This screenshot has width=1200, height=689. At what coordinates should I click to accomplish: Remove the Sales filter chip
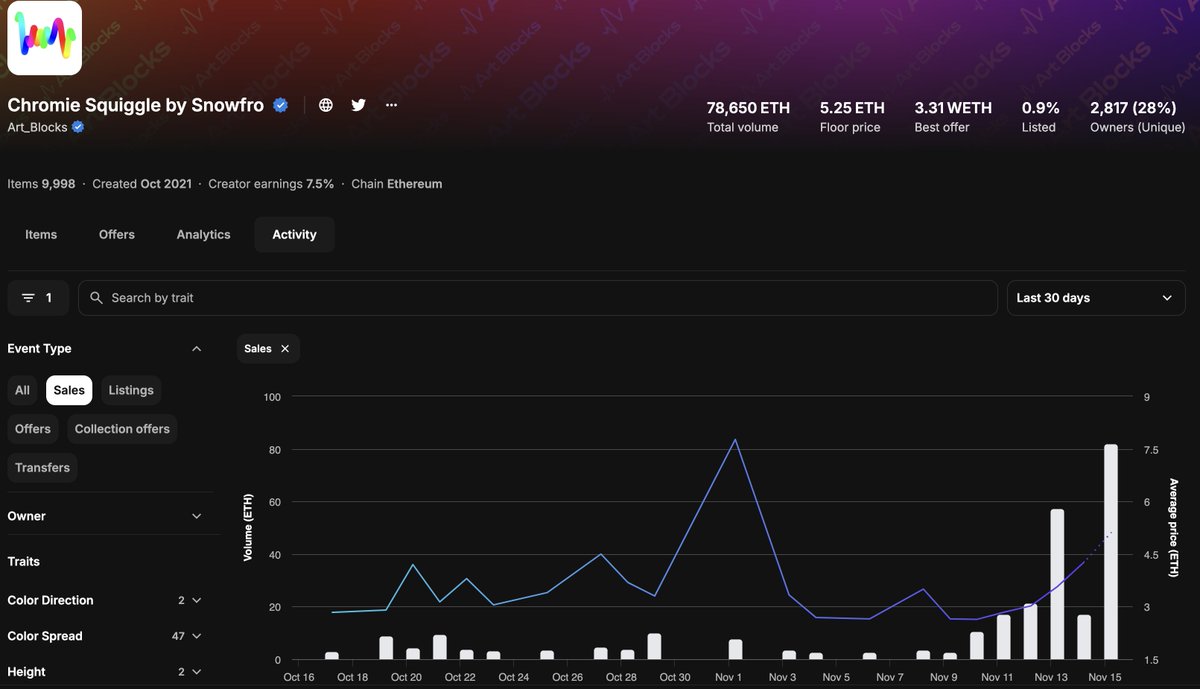tap(284, 348)
